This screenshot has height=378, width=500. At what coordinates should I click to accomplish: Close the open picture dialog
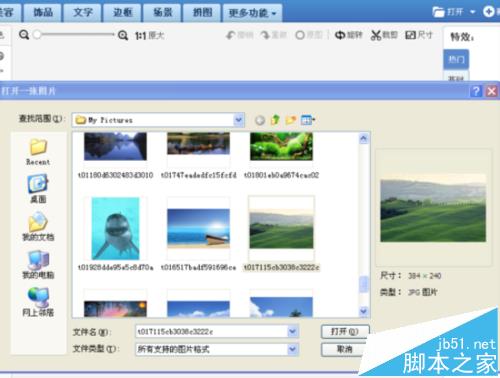click(491, 91)
